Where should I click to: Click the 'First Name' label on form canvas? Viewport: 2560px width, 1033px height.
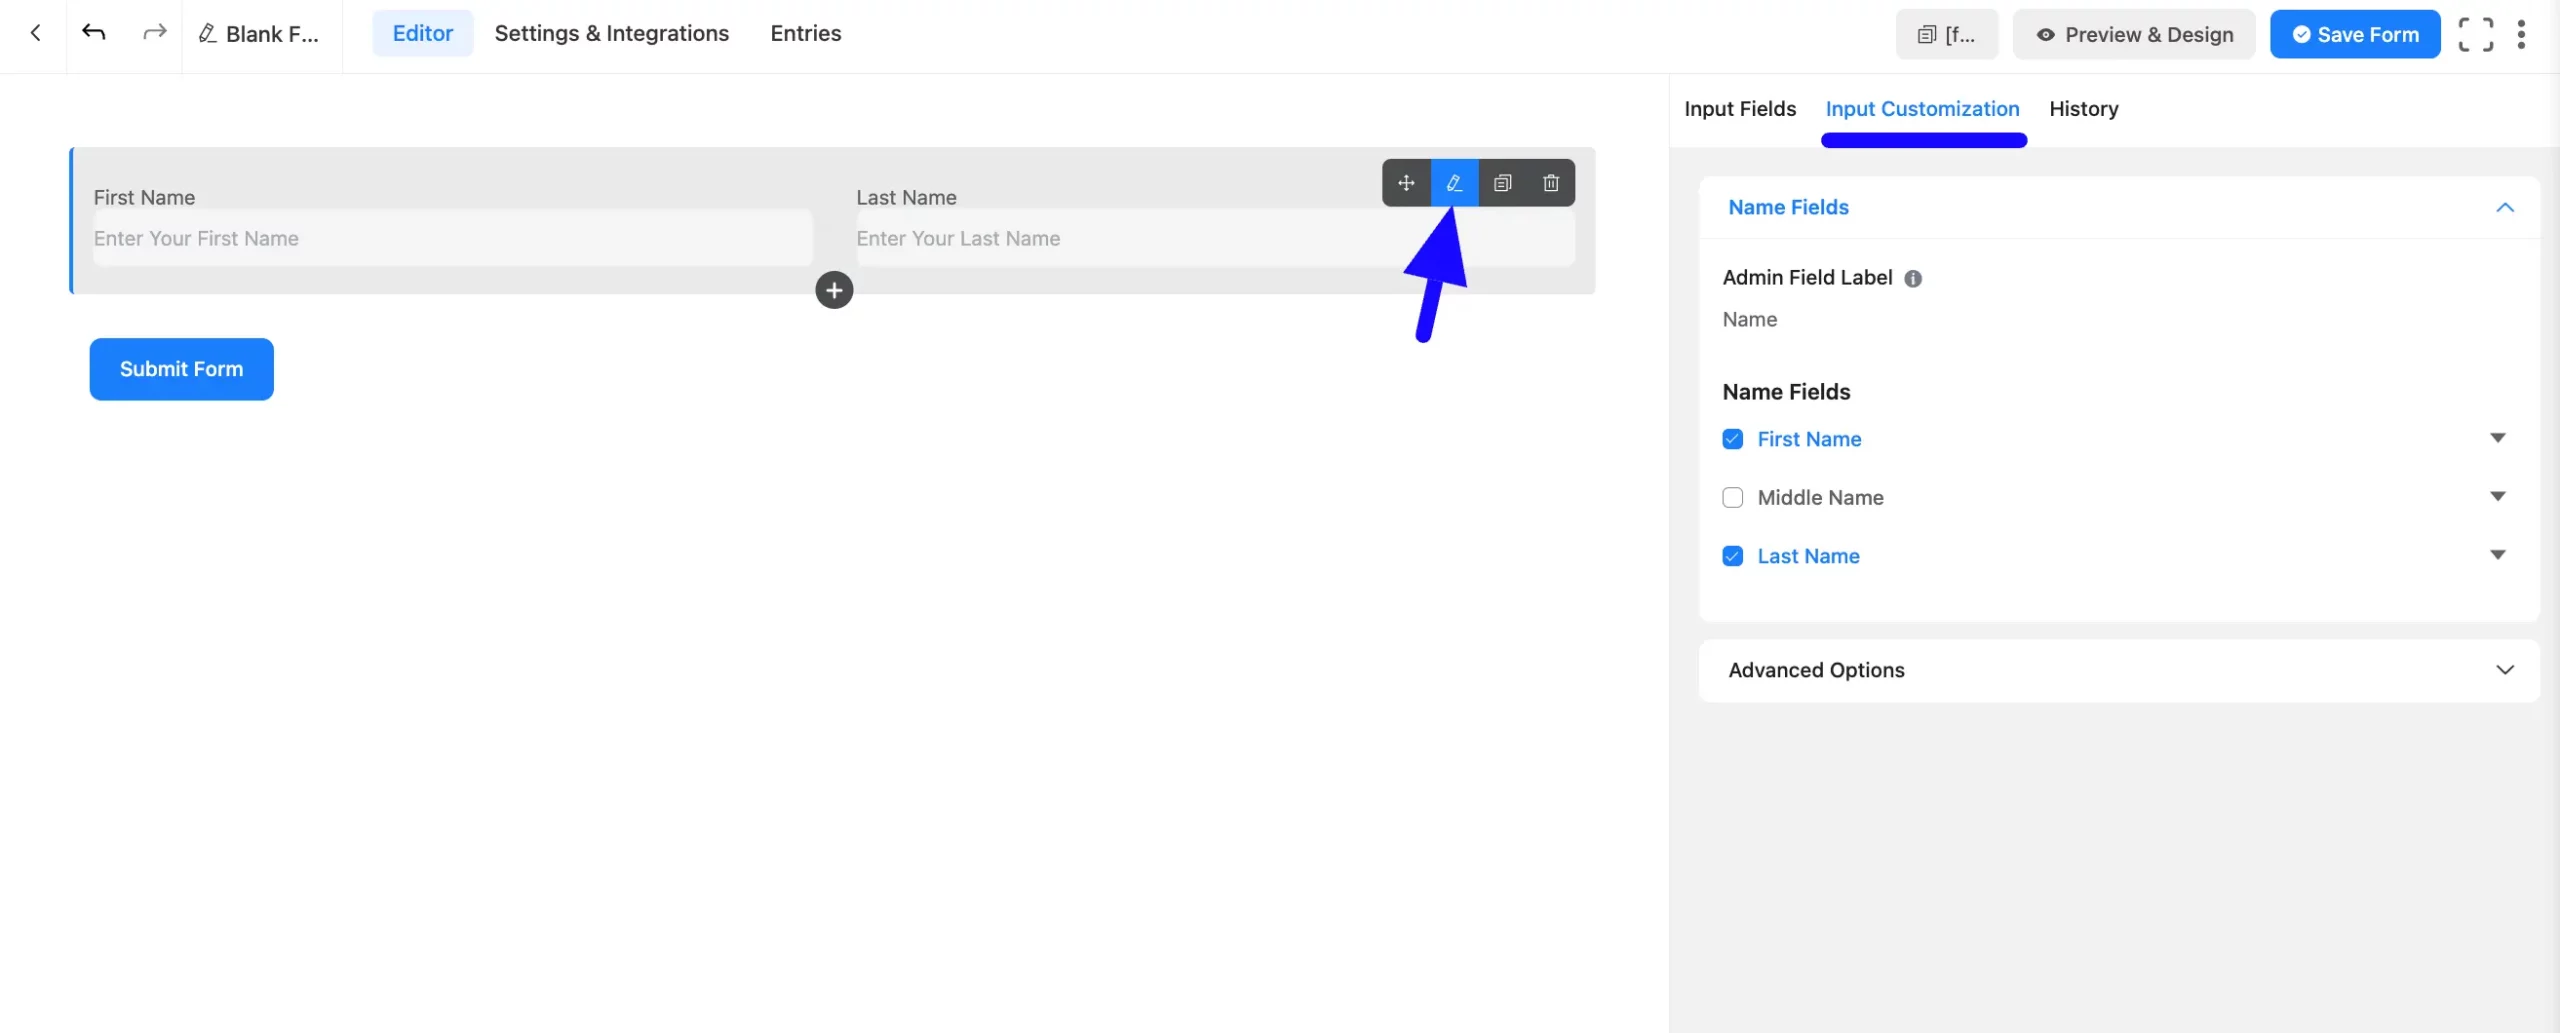pyautogui.click(x=144, y=197)
